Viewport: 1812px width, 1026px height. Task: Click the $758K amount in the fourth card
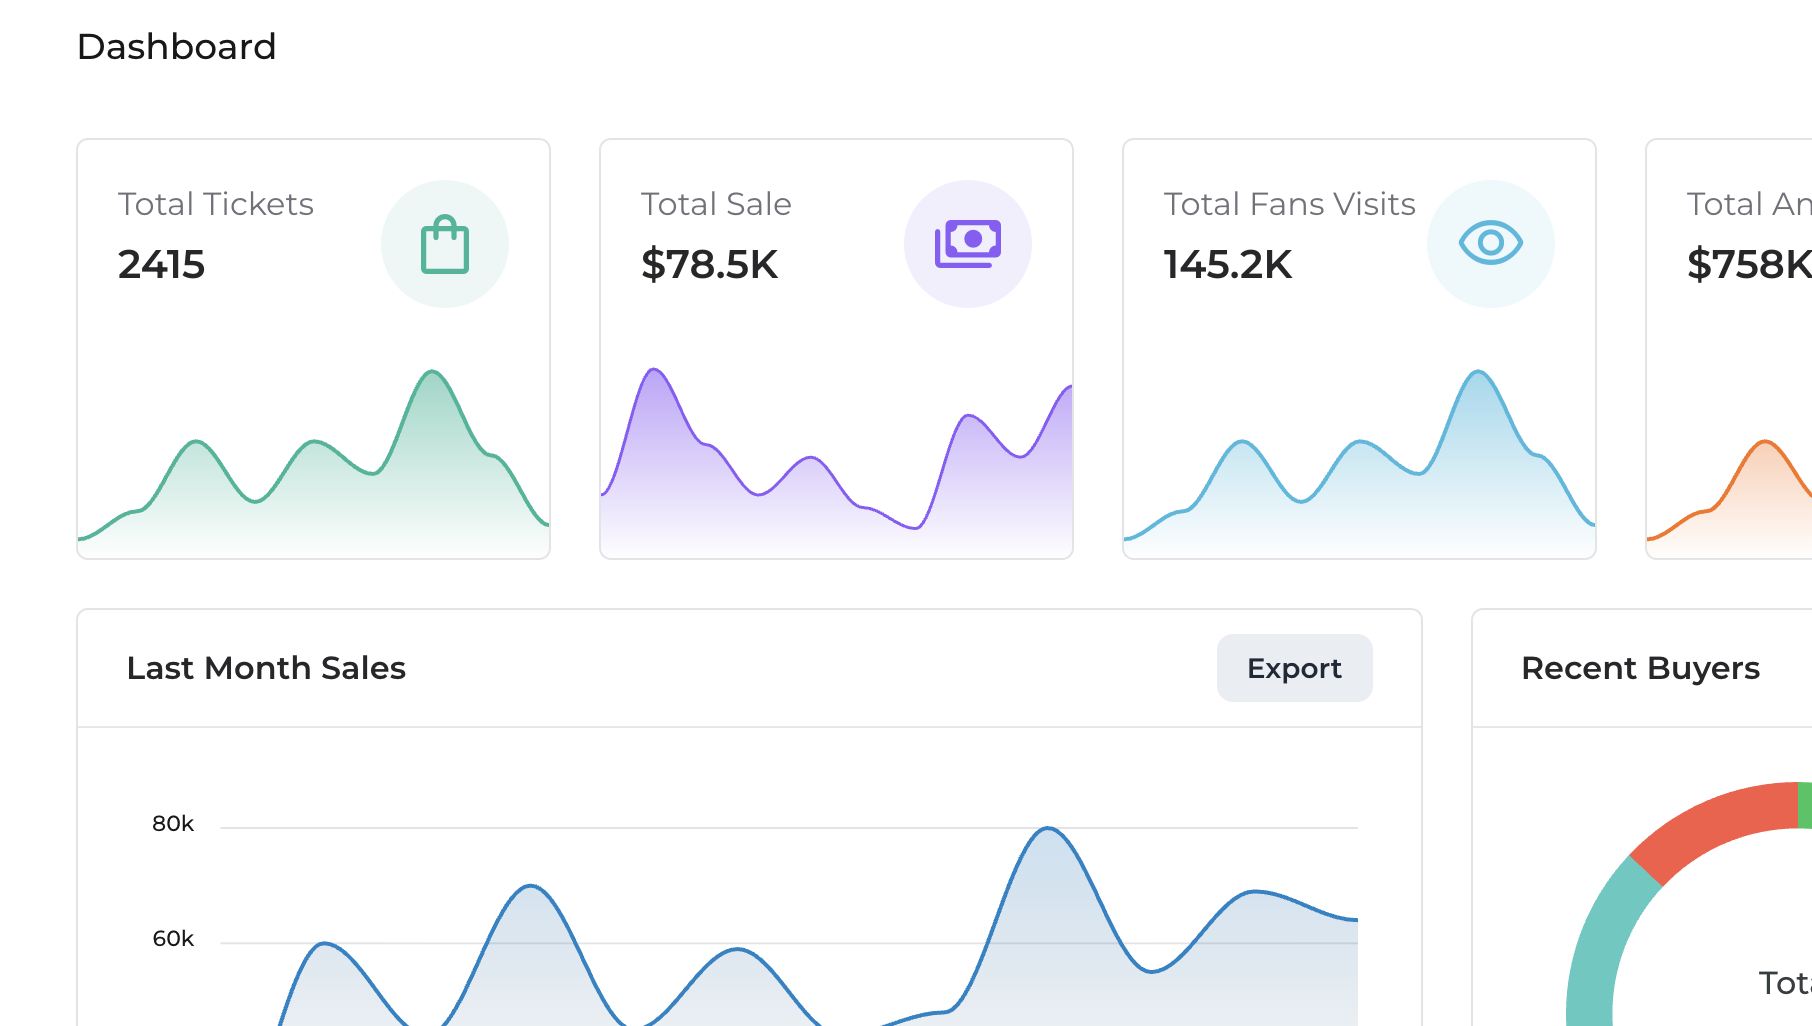[x=1748, y=265]
